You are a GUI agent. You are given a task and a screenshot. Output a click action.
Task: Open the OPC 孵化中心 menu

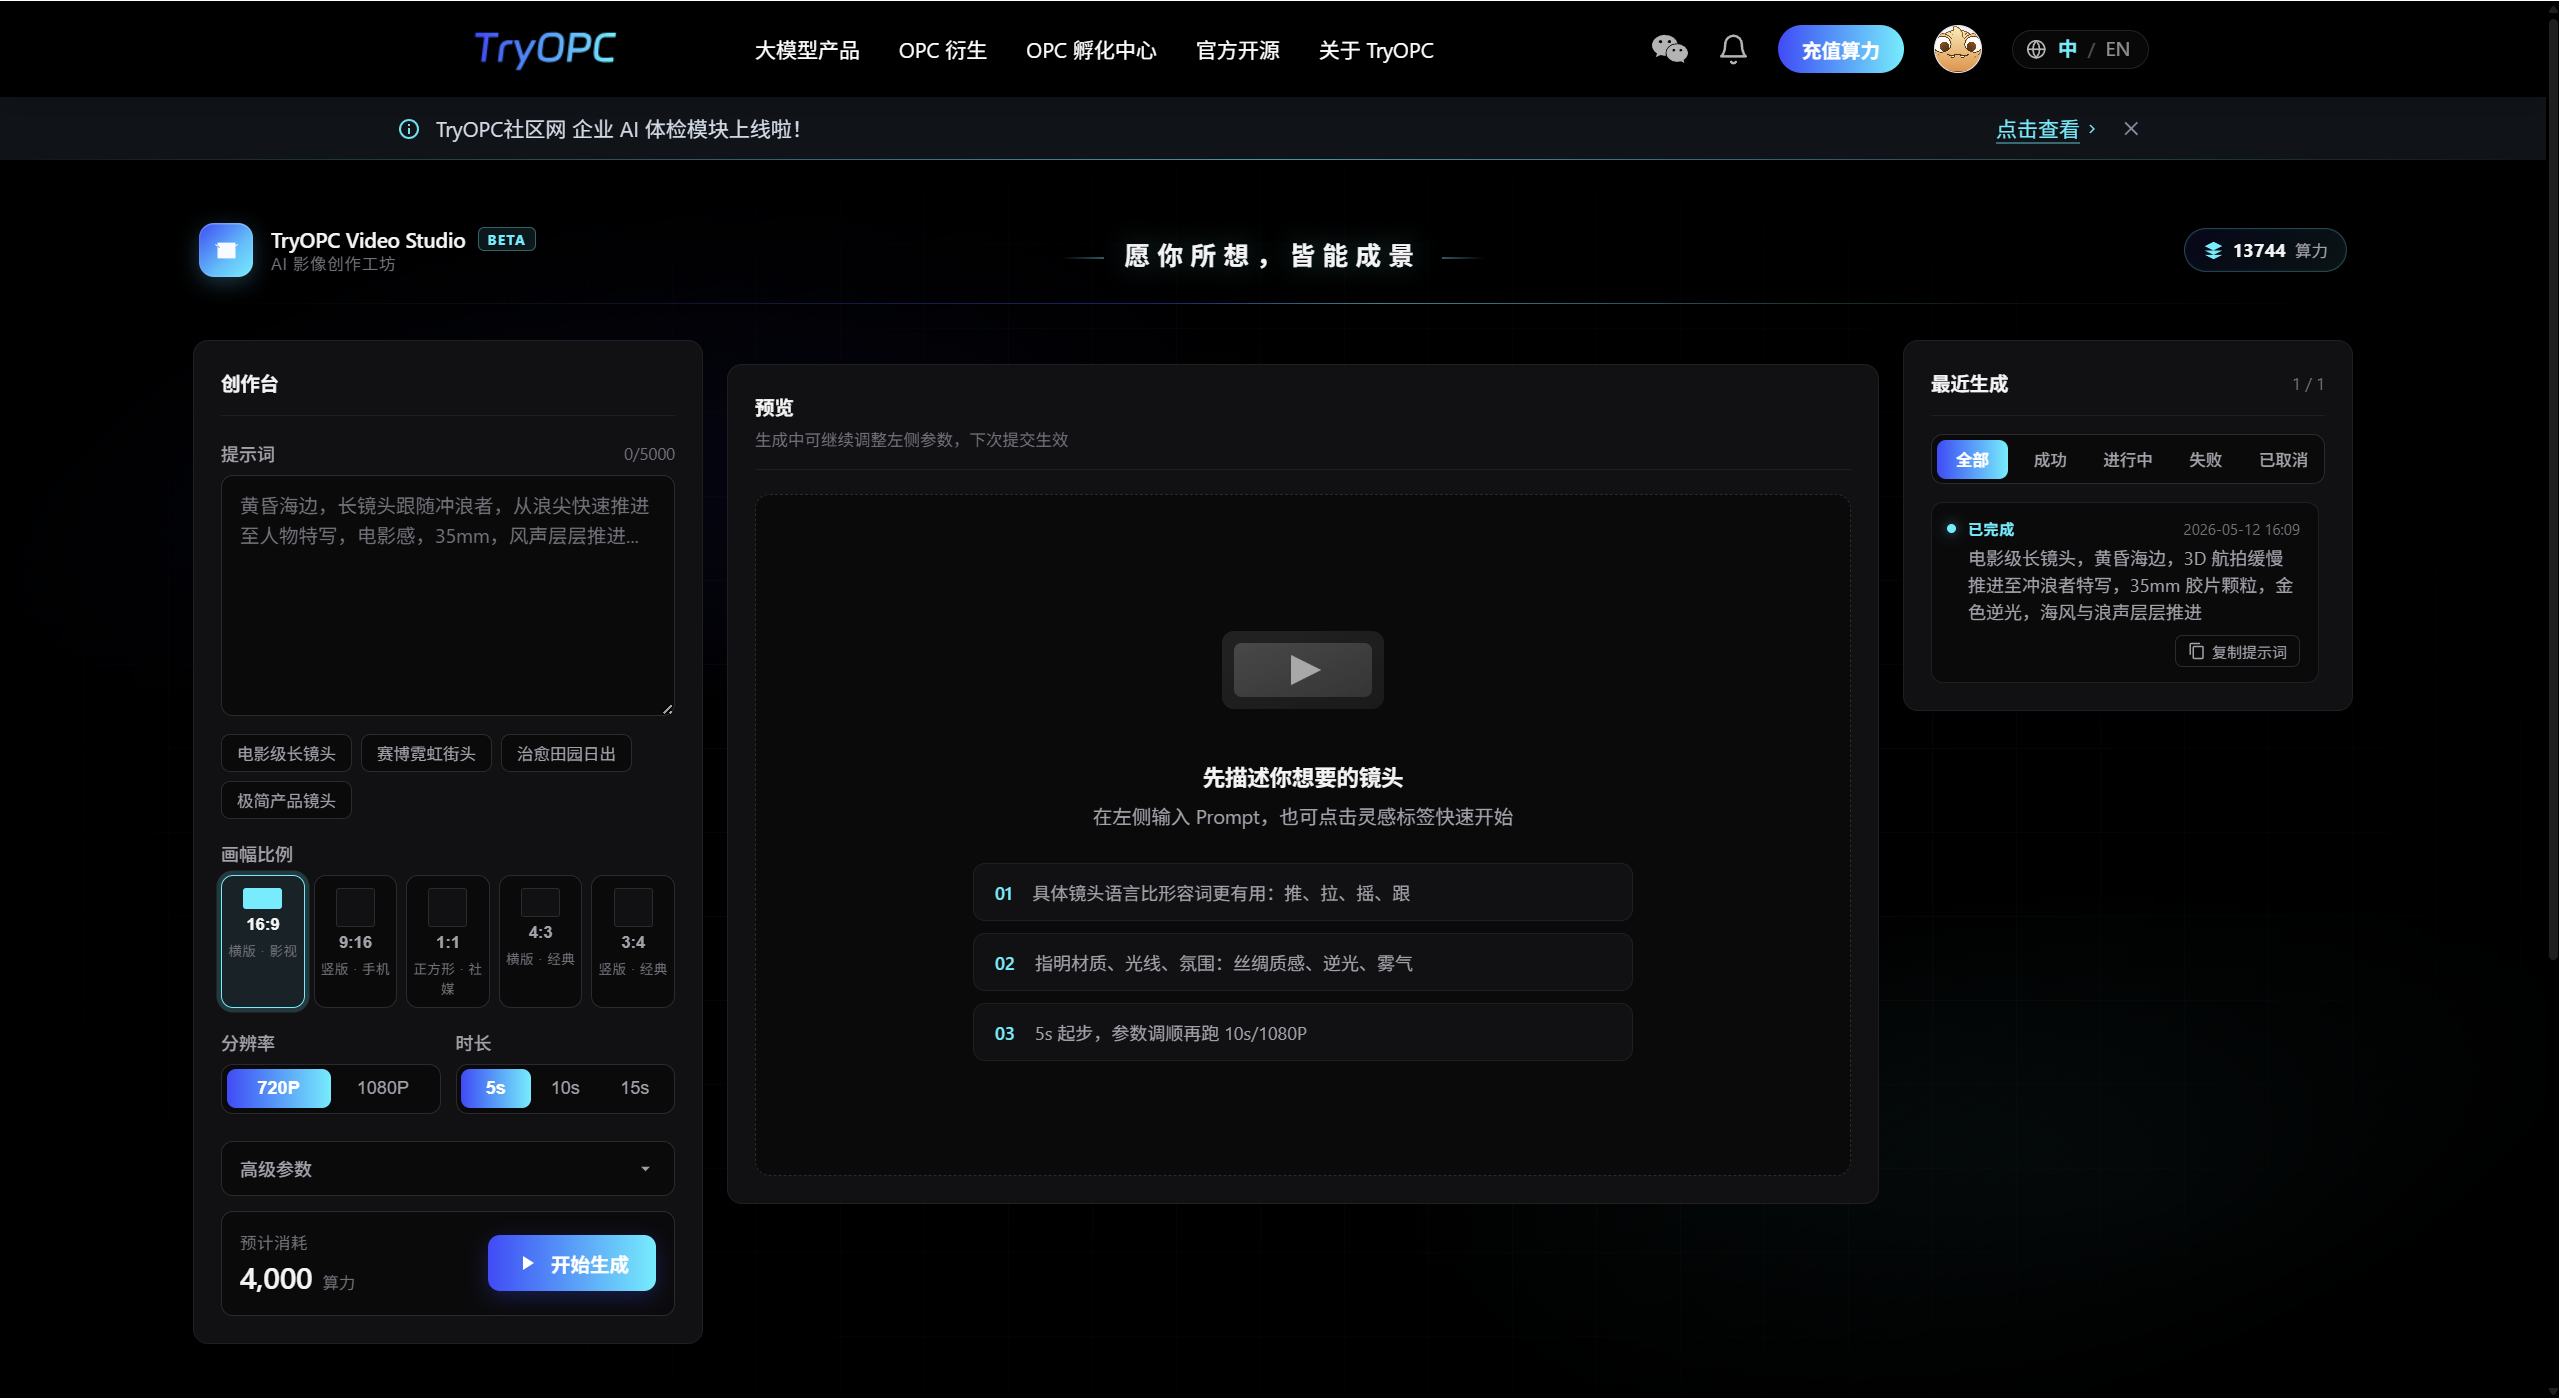[1090, 50]
